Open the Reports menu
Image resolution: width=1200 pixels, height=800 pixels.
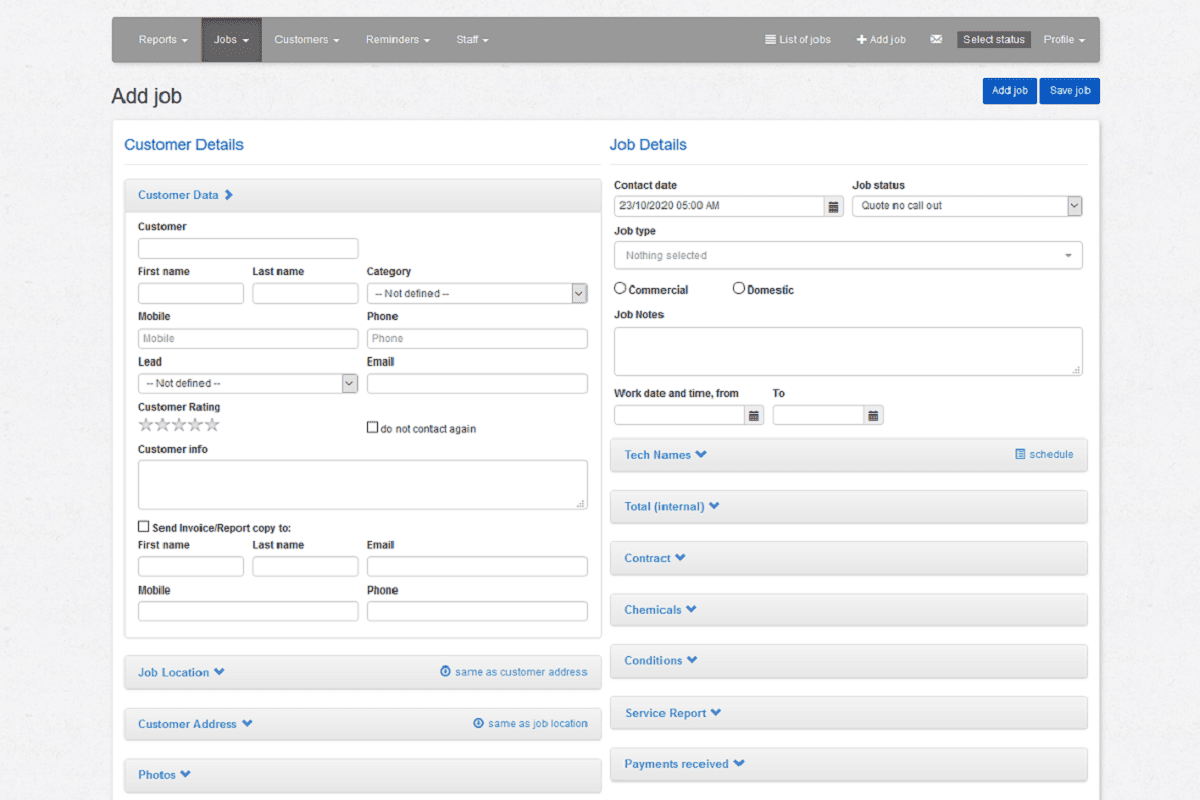tap(163, 40)
